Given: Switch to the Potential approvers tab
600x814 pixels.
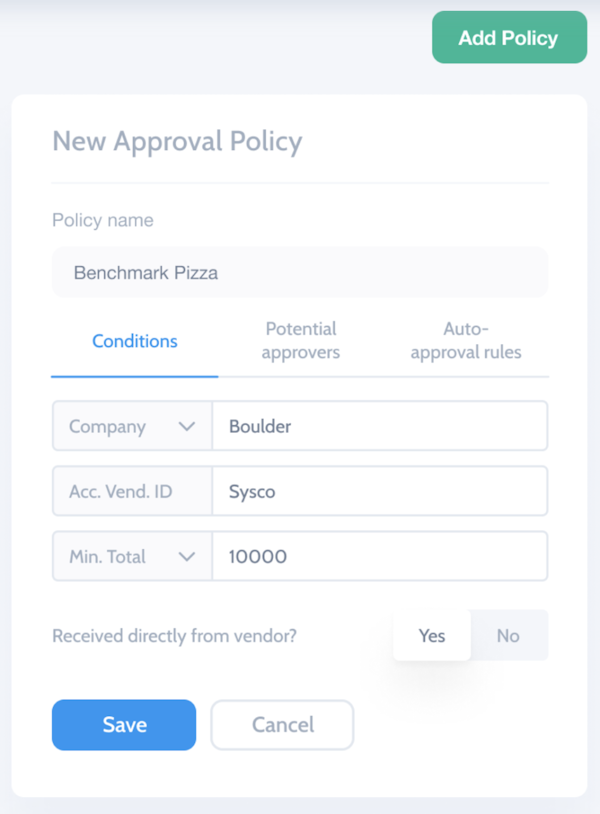Looking at the screenshot, I should pos(301,342).
